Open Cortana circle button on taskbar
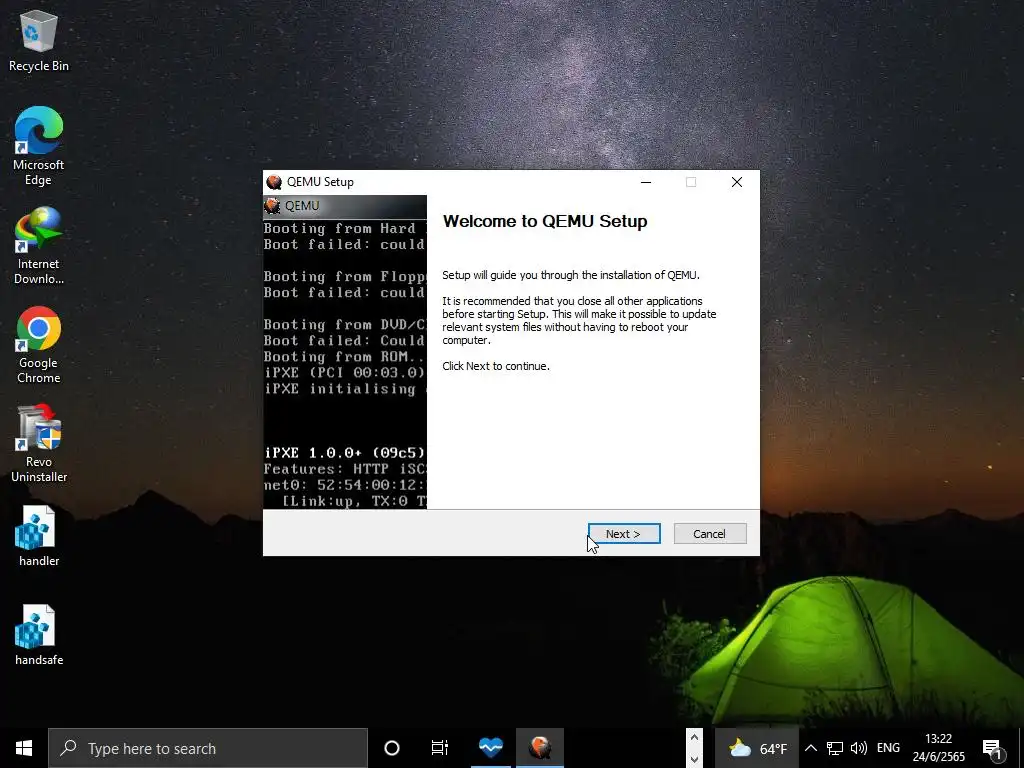Image resolution: width=1024 pixels, height=768 pixels. 392,748
